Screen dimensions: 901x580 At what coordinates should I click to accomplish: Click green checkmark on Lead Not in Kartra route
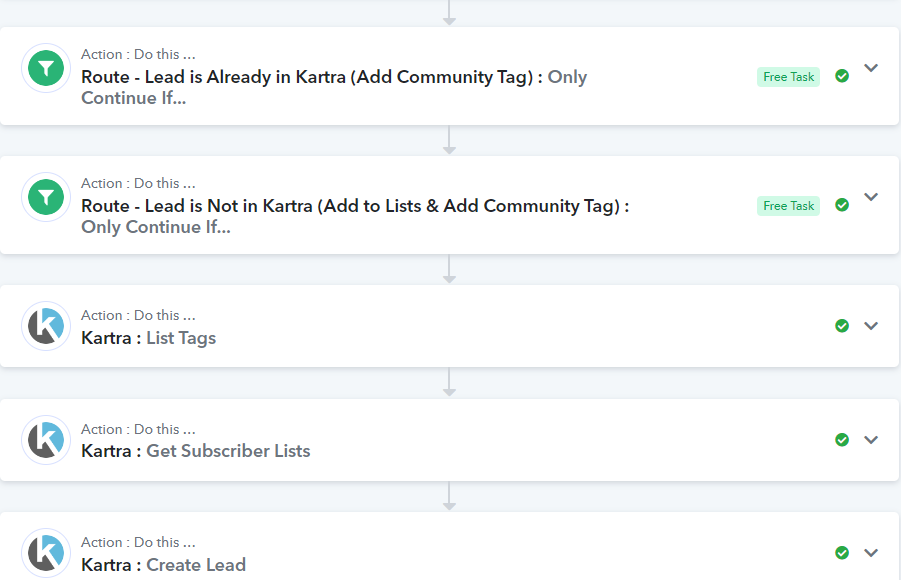(x=842, y=205)
